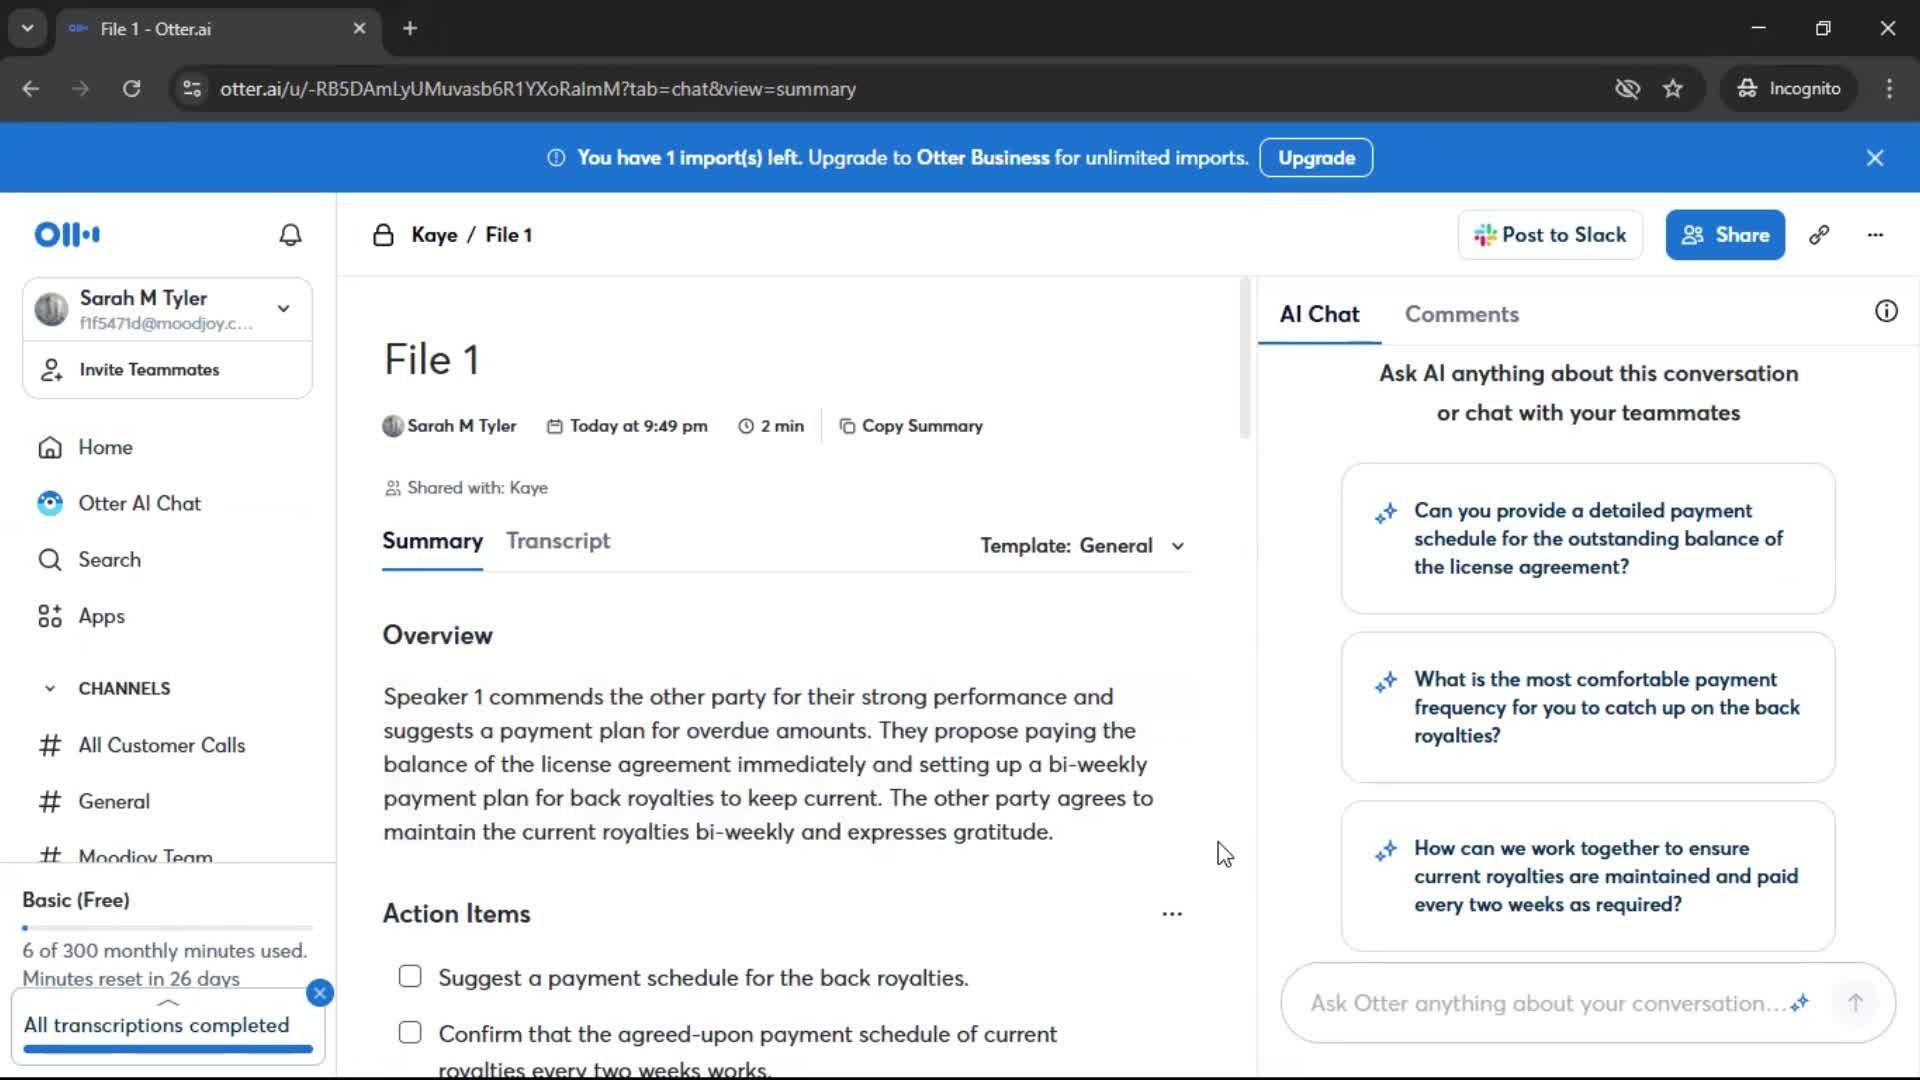Switch to the Transcript tab
The width and height of the screenshot is (1920, 1080).
pos(558,541)
